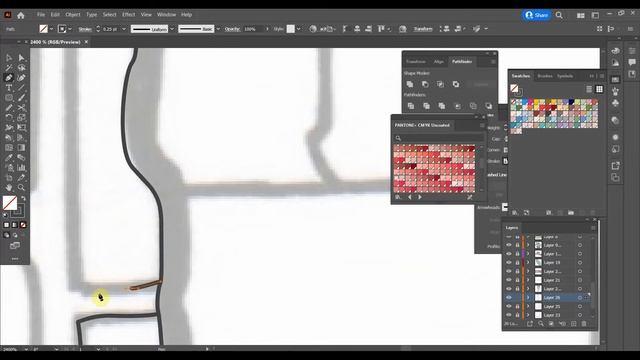
Task: Open the fill color dropdown in control bar
Action: pyautogui.click(x=51, y=29)
